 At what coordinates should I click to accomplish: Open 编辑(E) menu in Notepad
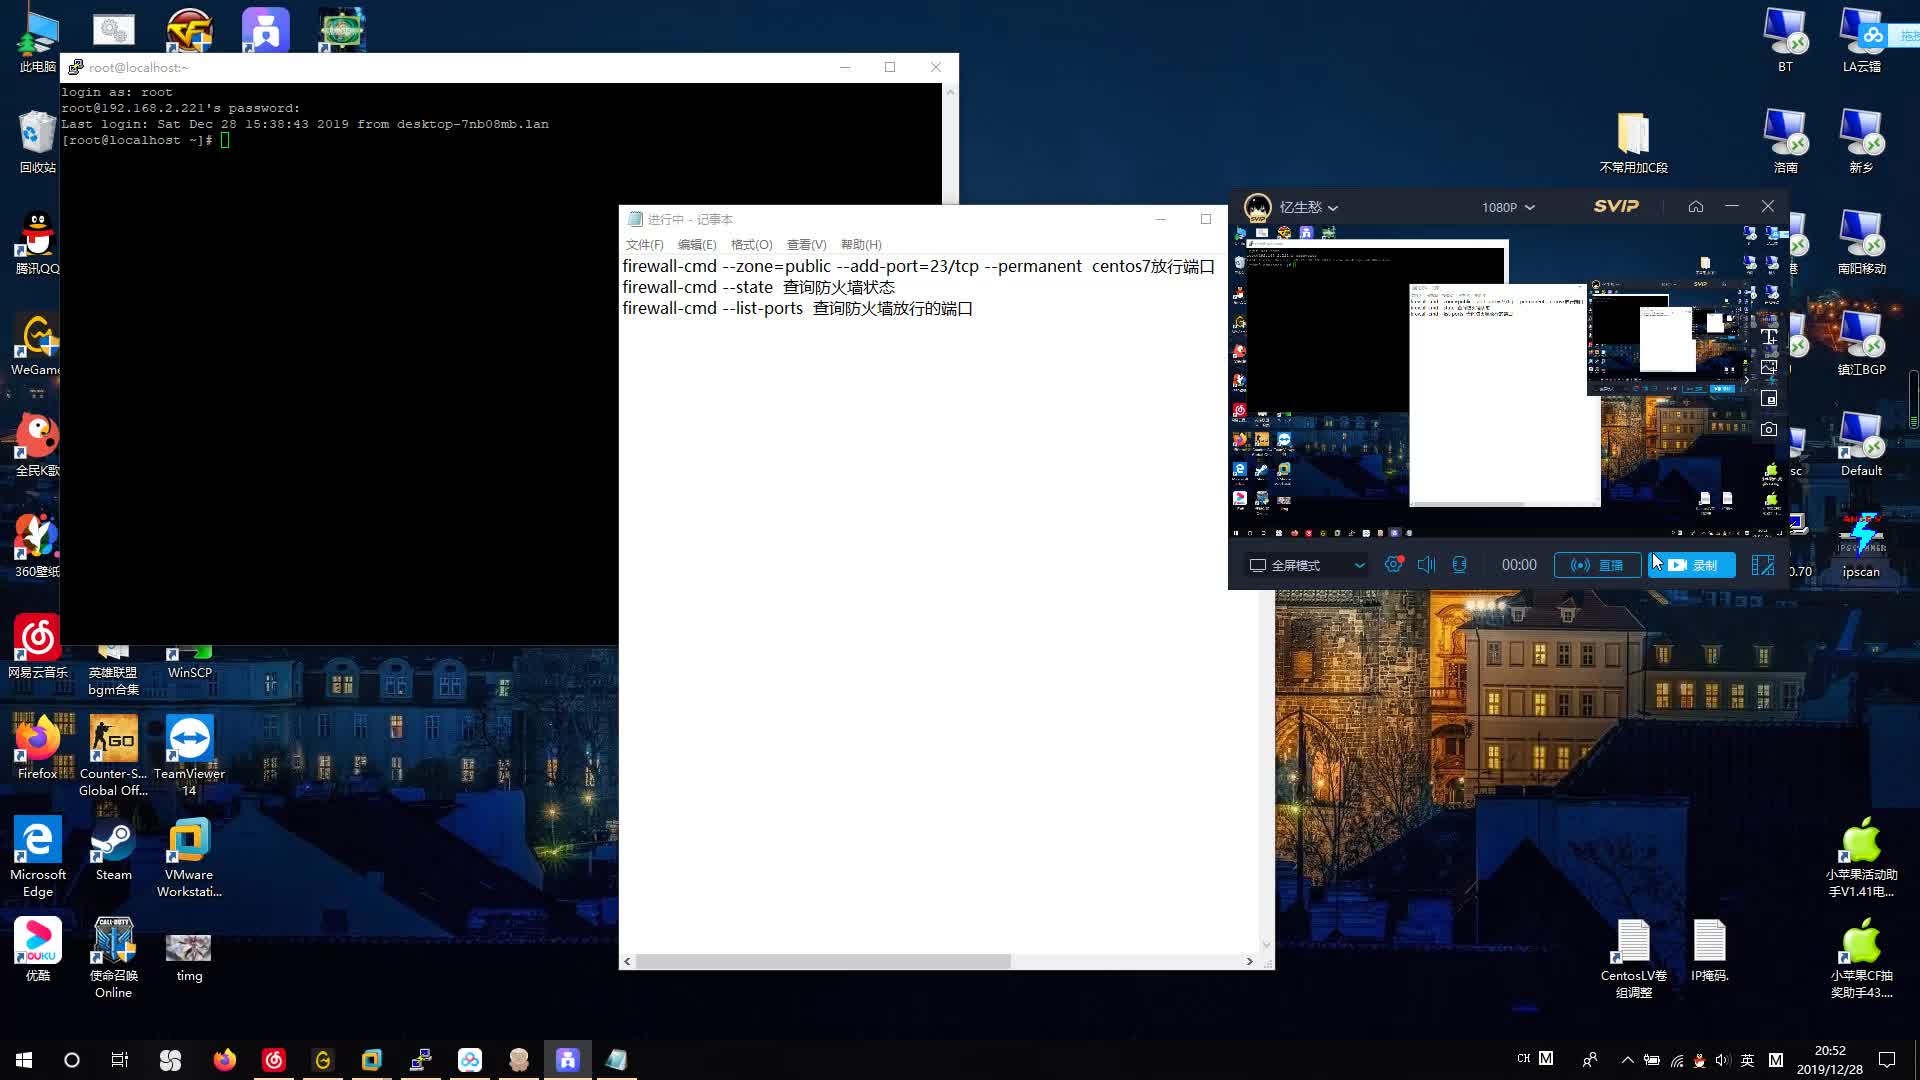696,244
